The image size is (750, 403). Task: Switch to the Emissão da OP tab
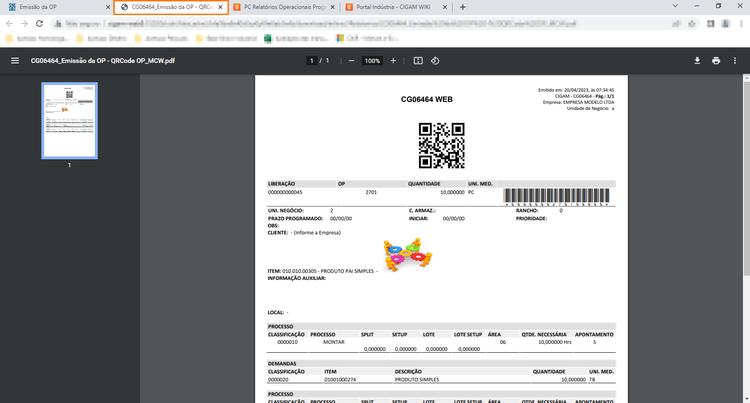(x=57, y=7)
